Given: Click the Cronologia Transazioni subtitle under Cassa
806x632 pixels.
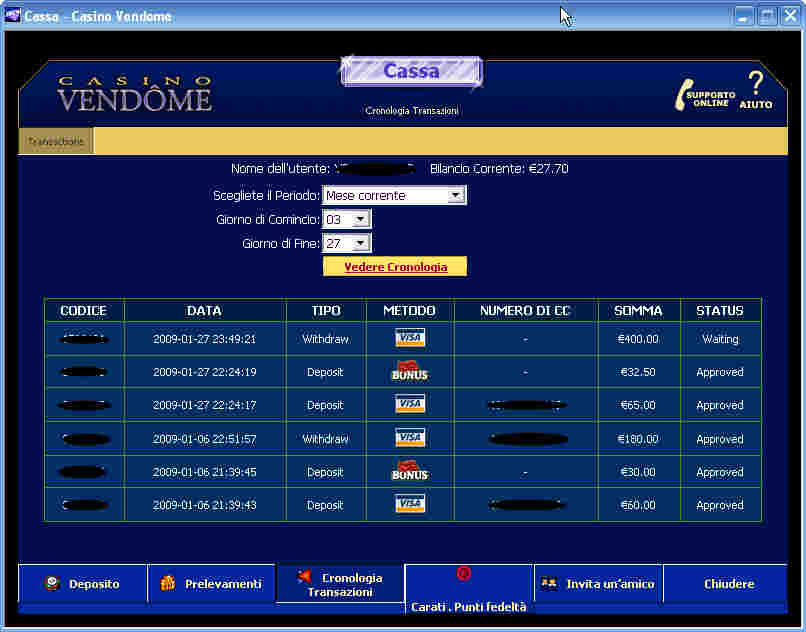Looking at the screenshot, I should pyautogui.click(x=411, y=111).
